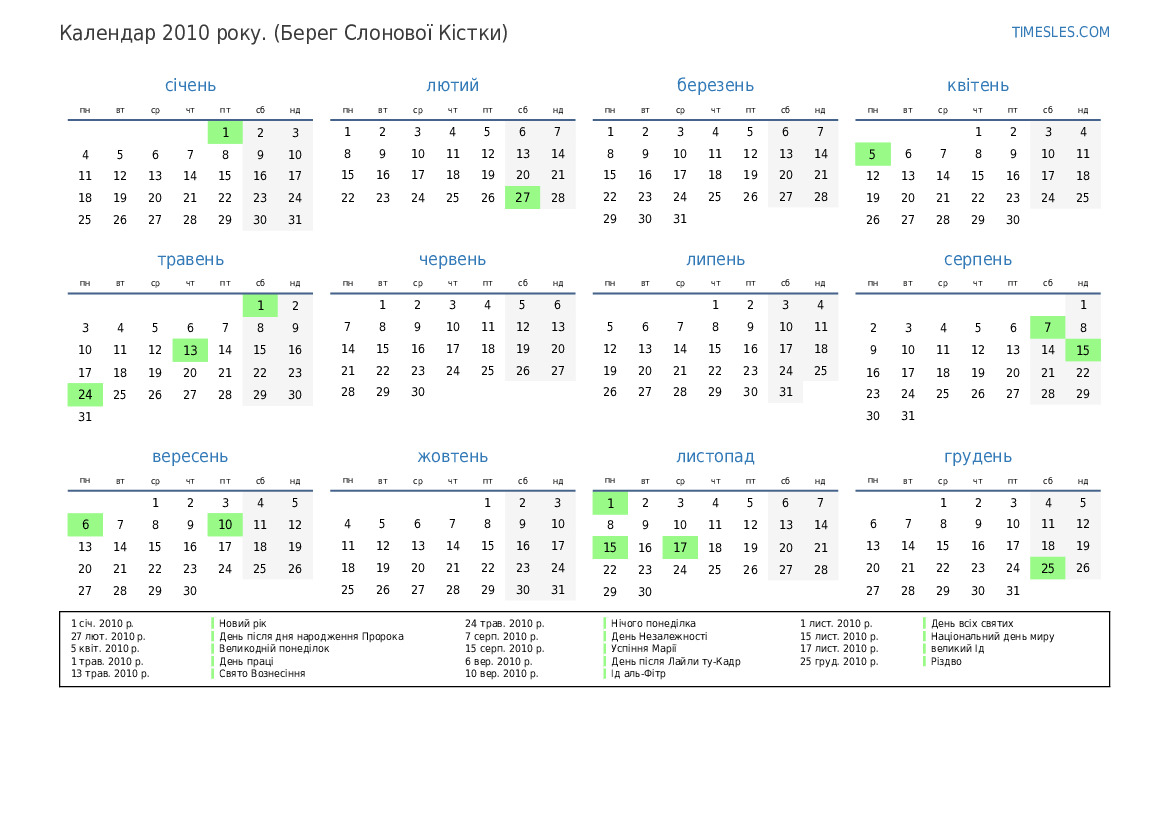
Task: Click legend entry 'Нічого понеділка'
Action: click(653, 623)
